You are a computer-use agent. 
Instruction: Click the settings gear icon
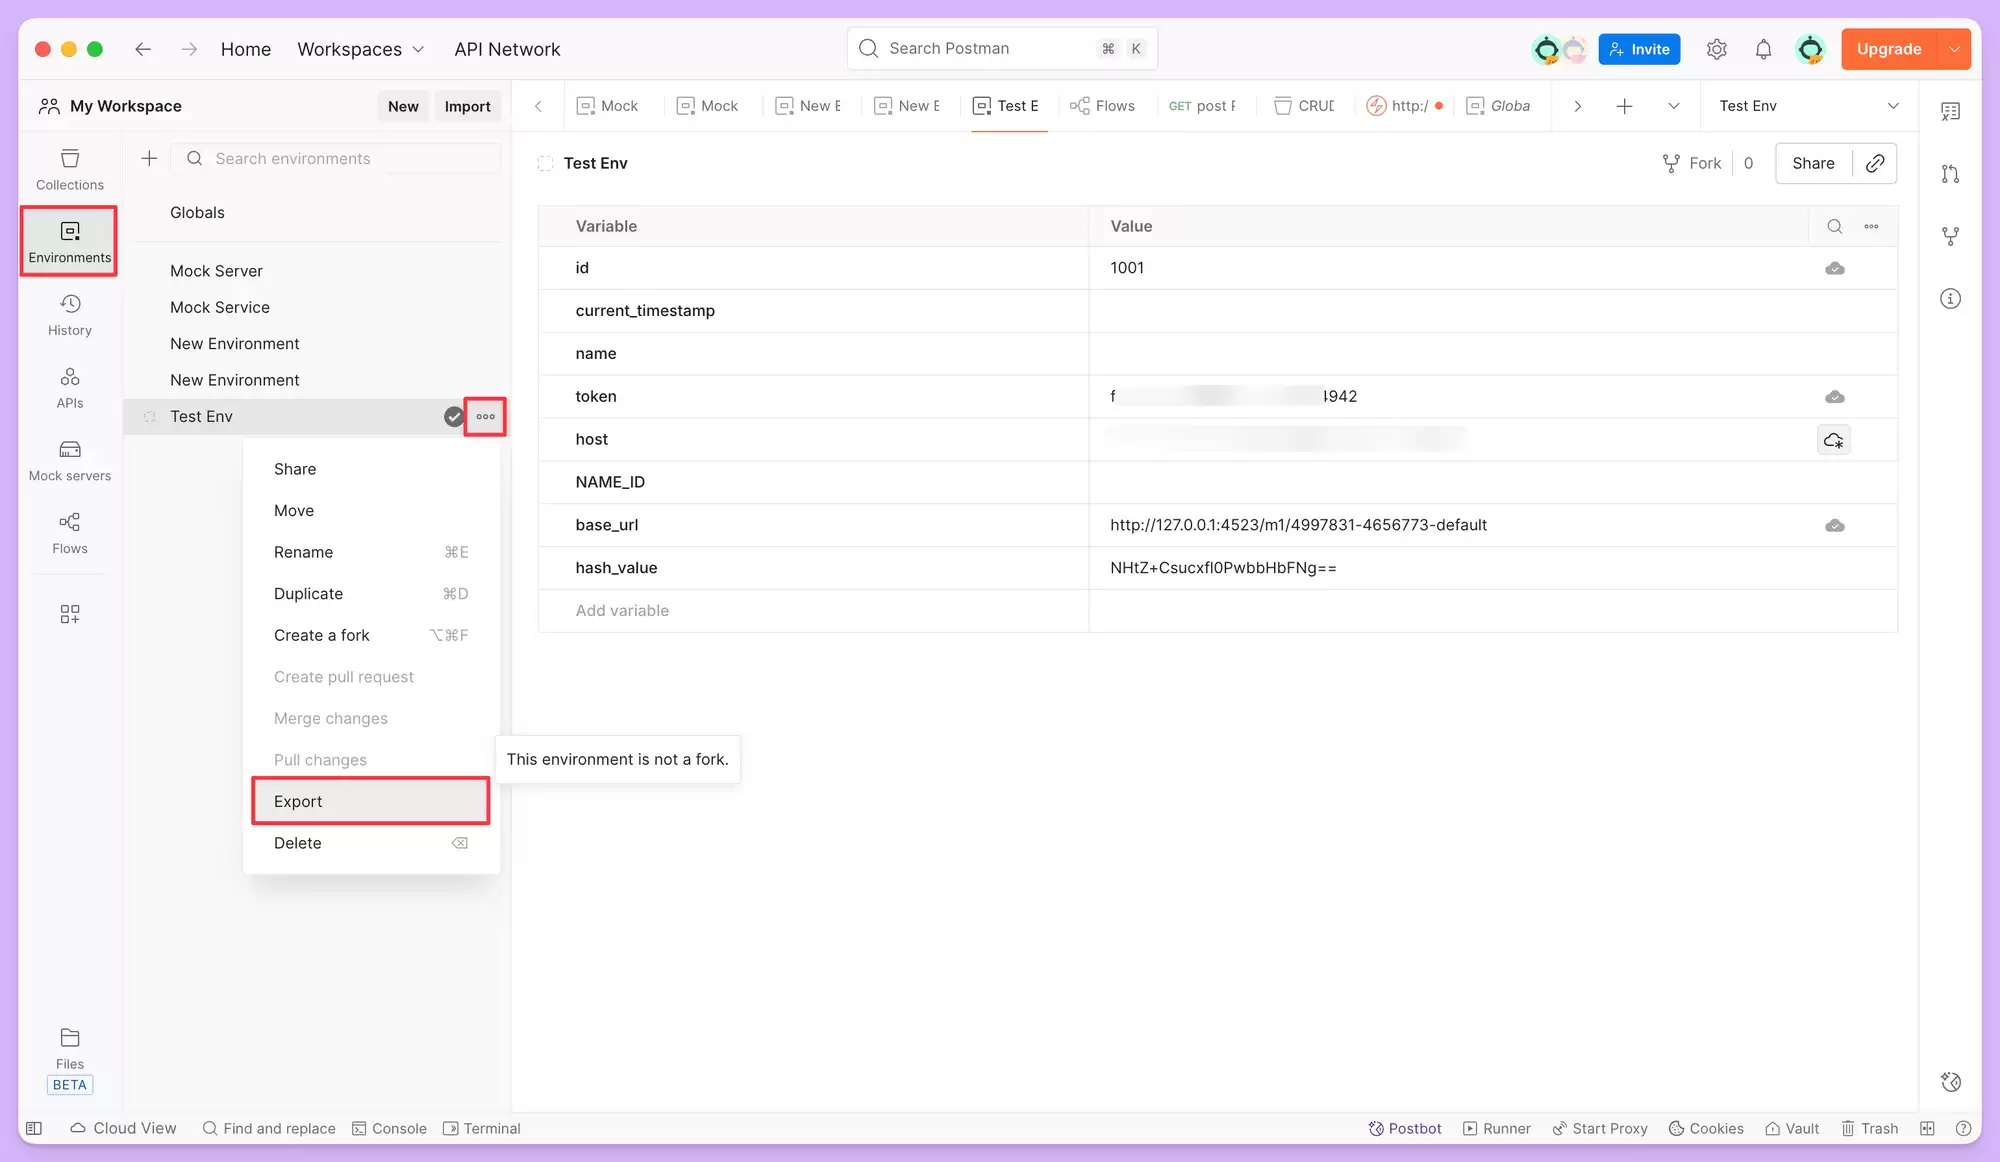click(x=1717, y=49)
